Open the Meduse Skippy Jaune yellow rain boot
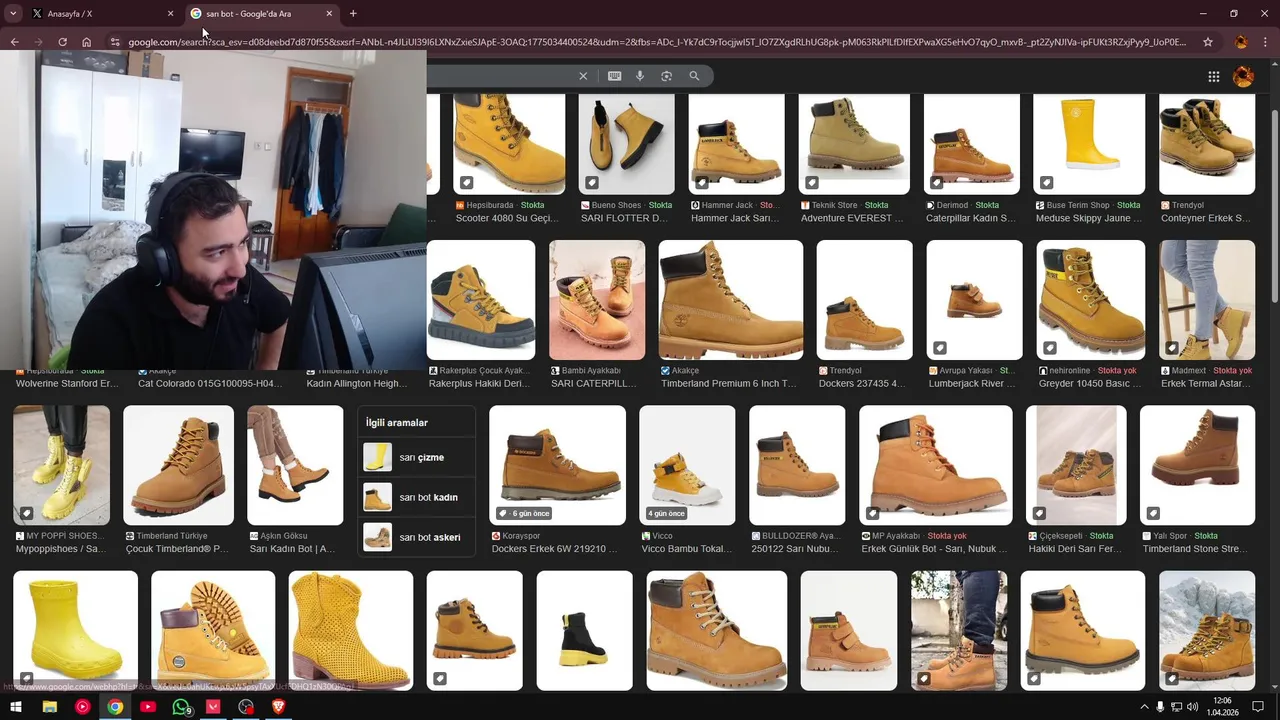This screenshot has width=1280, height=720. click(1089, 143)
